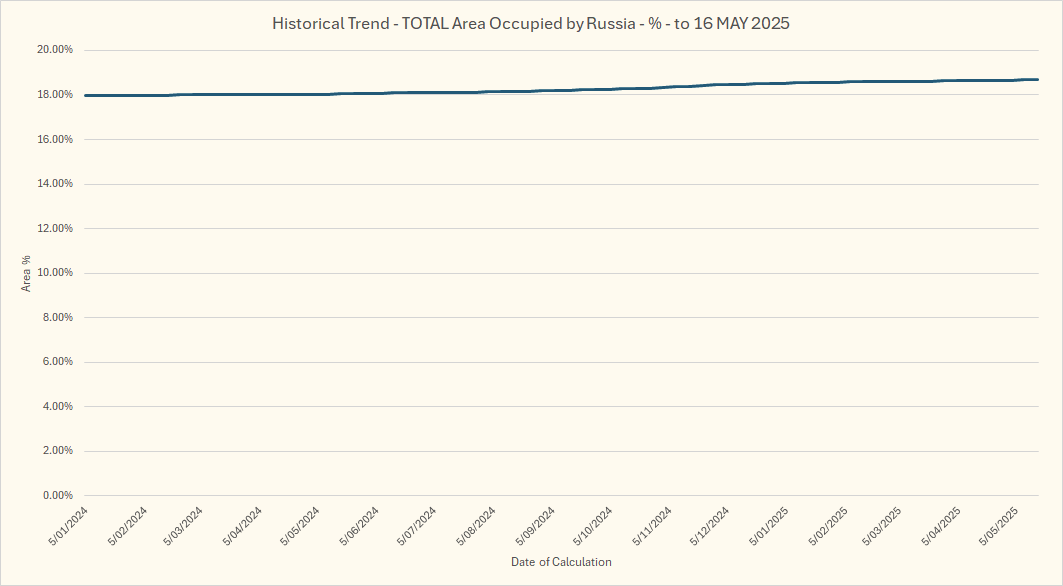Click the 14.00% y-axis label
Image resolution: width=1063 pixels, height=586 pixels.
[x=52, y=184]
